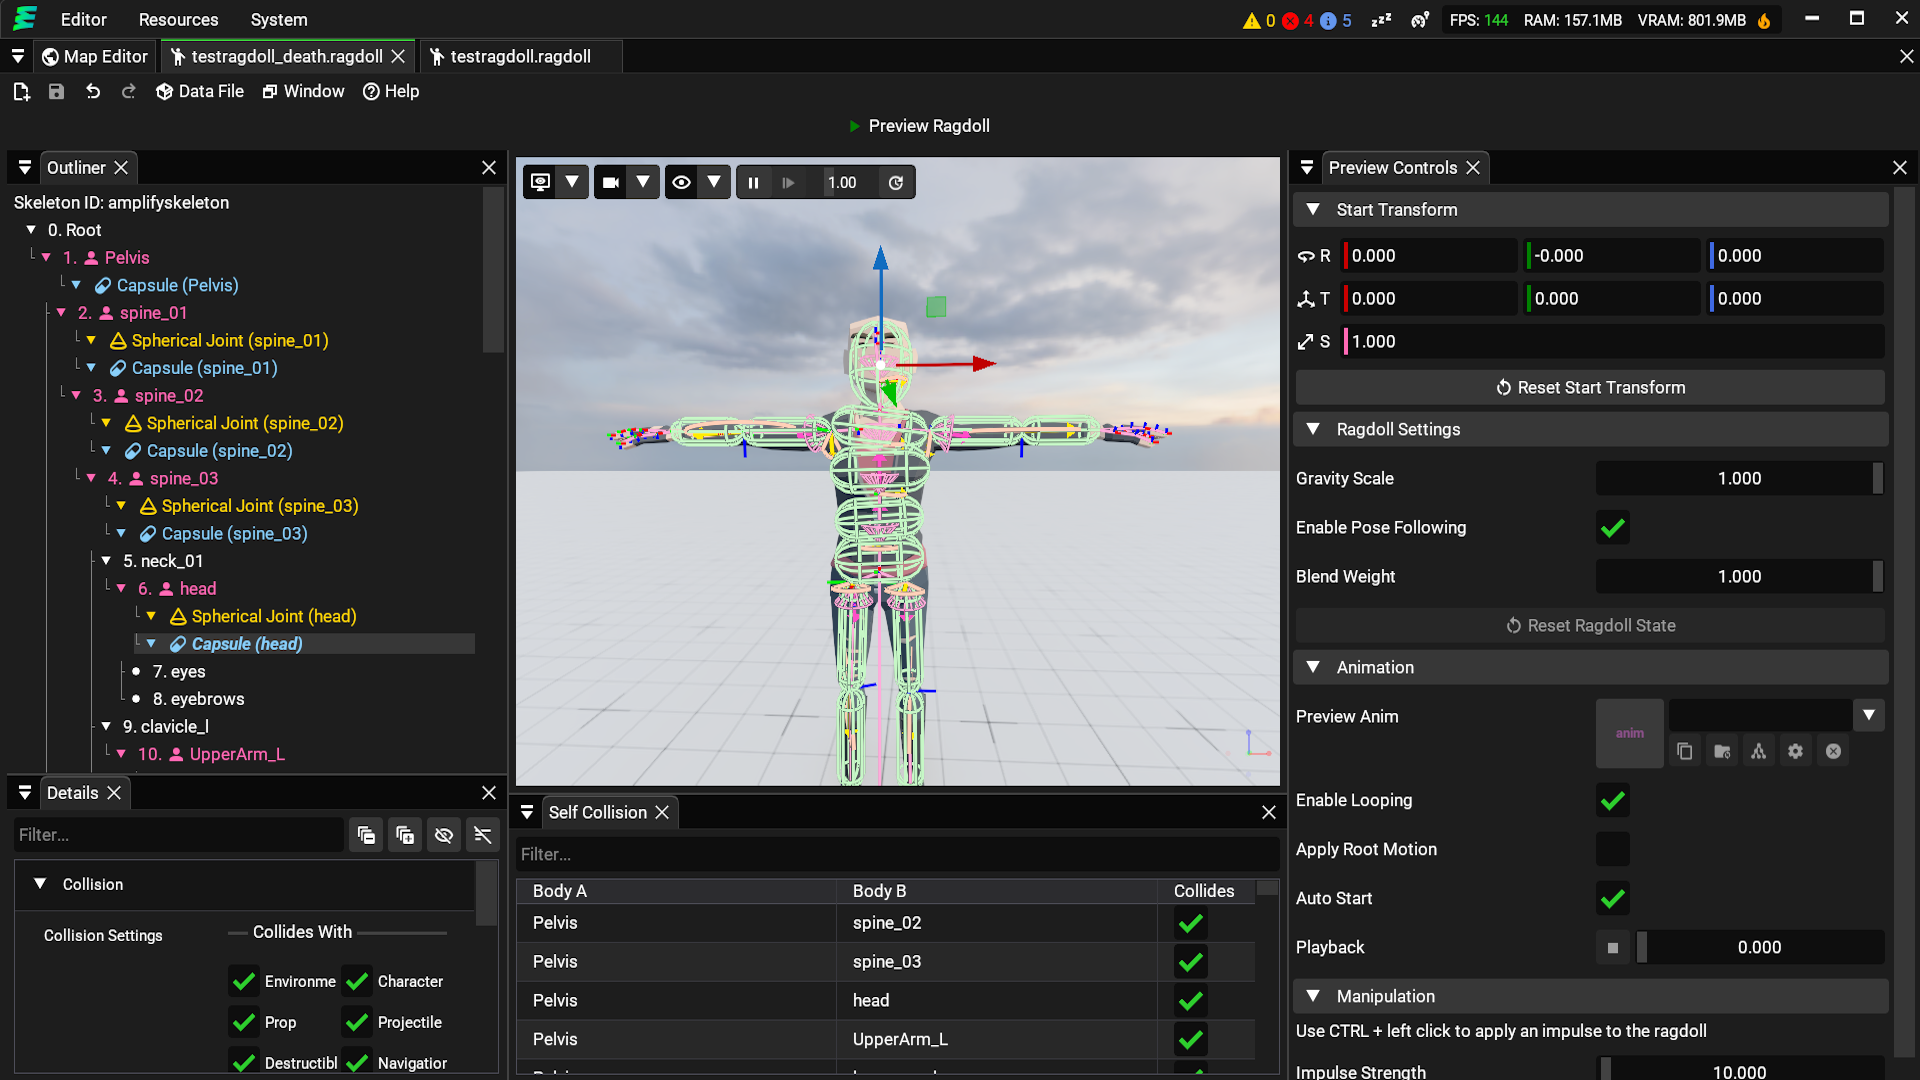1920x1080 pixels.
Task: Uncheck Character collides-with checkbox
Action: tap(357, 981)
